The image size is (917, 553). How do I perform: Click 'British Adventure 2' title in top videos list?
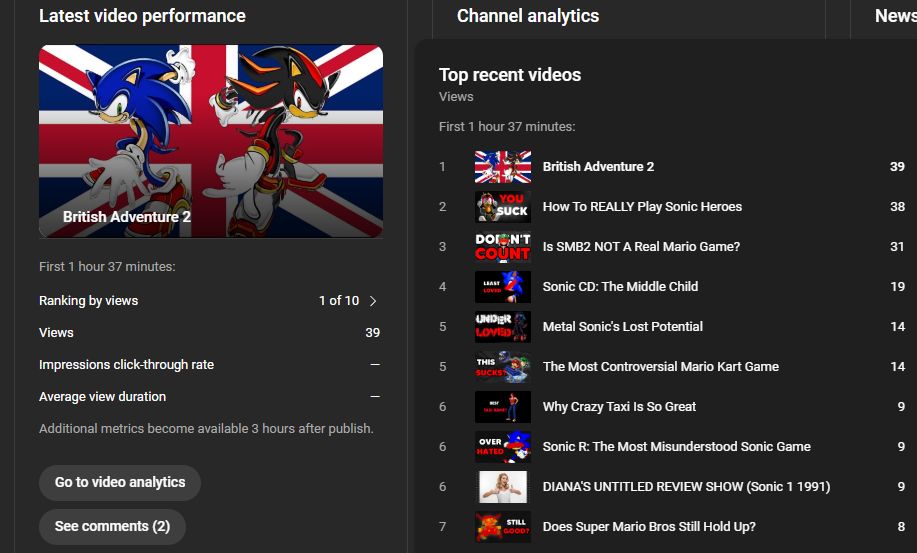(x=598, y=167)
